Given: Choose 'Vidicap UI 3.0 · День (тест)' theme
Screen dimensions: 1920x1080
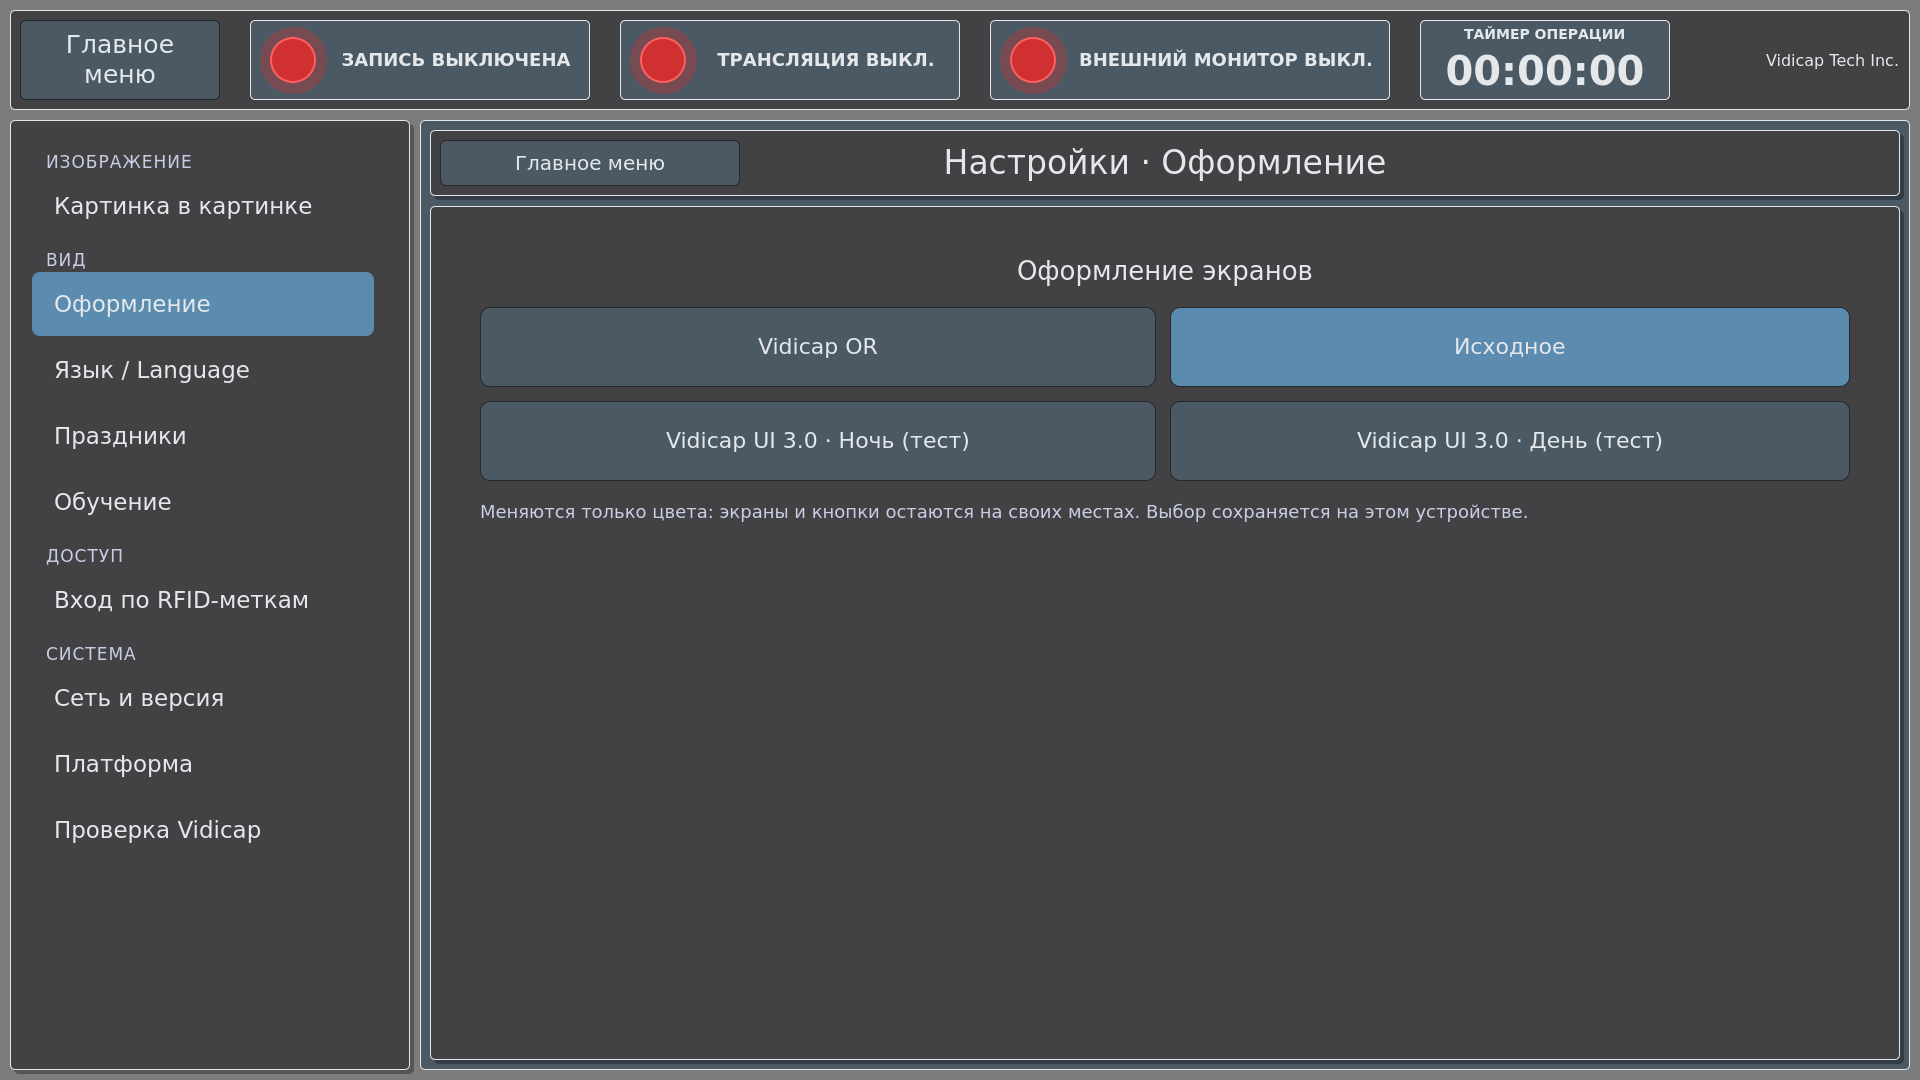Looking at the screenshot, I should click(x=1510, y=441).
